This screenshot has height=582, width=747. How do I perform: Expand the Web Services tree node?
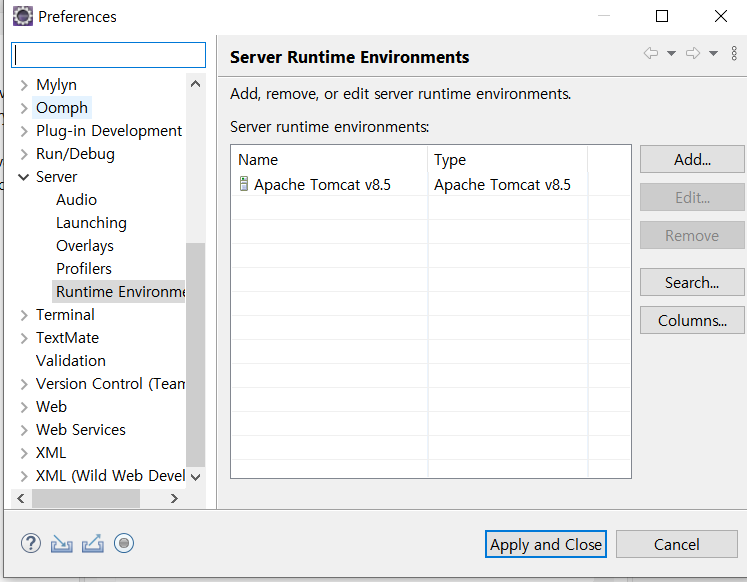point(24,430)
